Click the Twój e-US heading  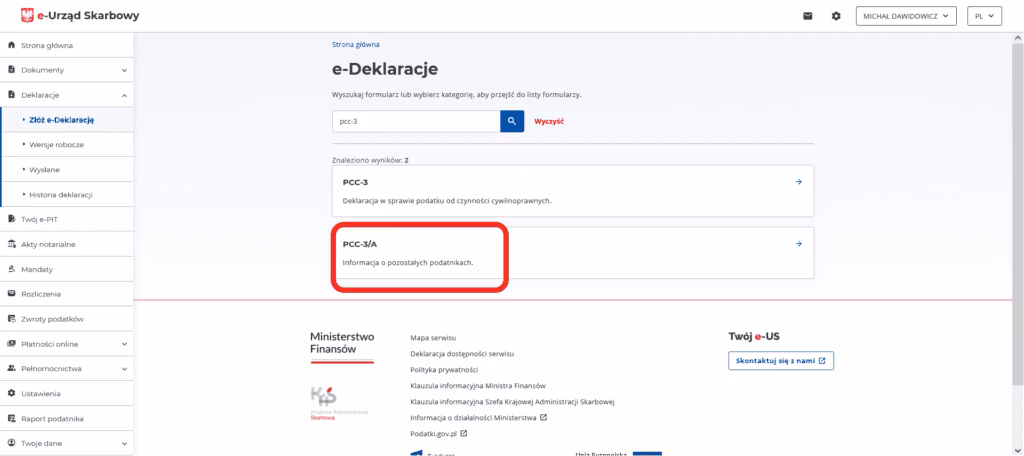click(x=754, y=337)
